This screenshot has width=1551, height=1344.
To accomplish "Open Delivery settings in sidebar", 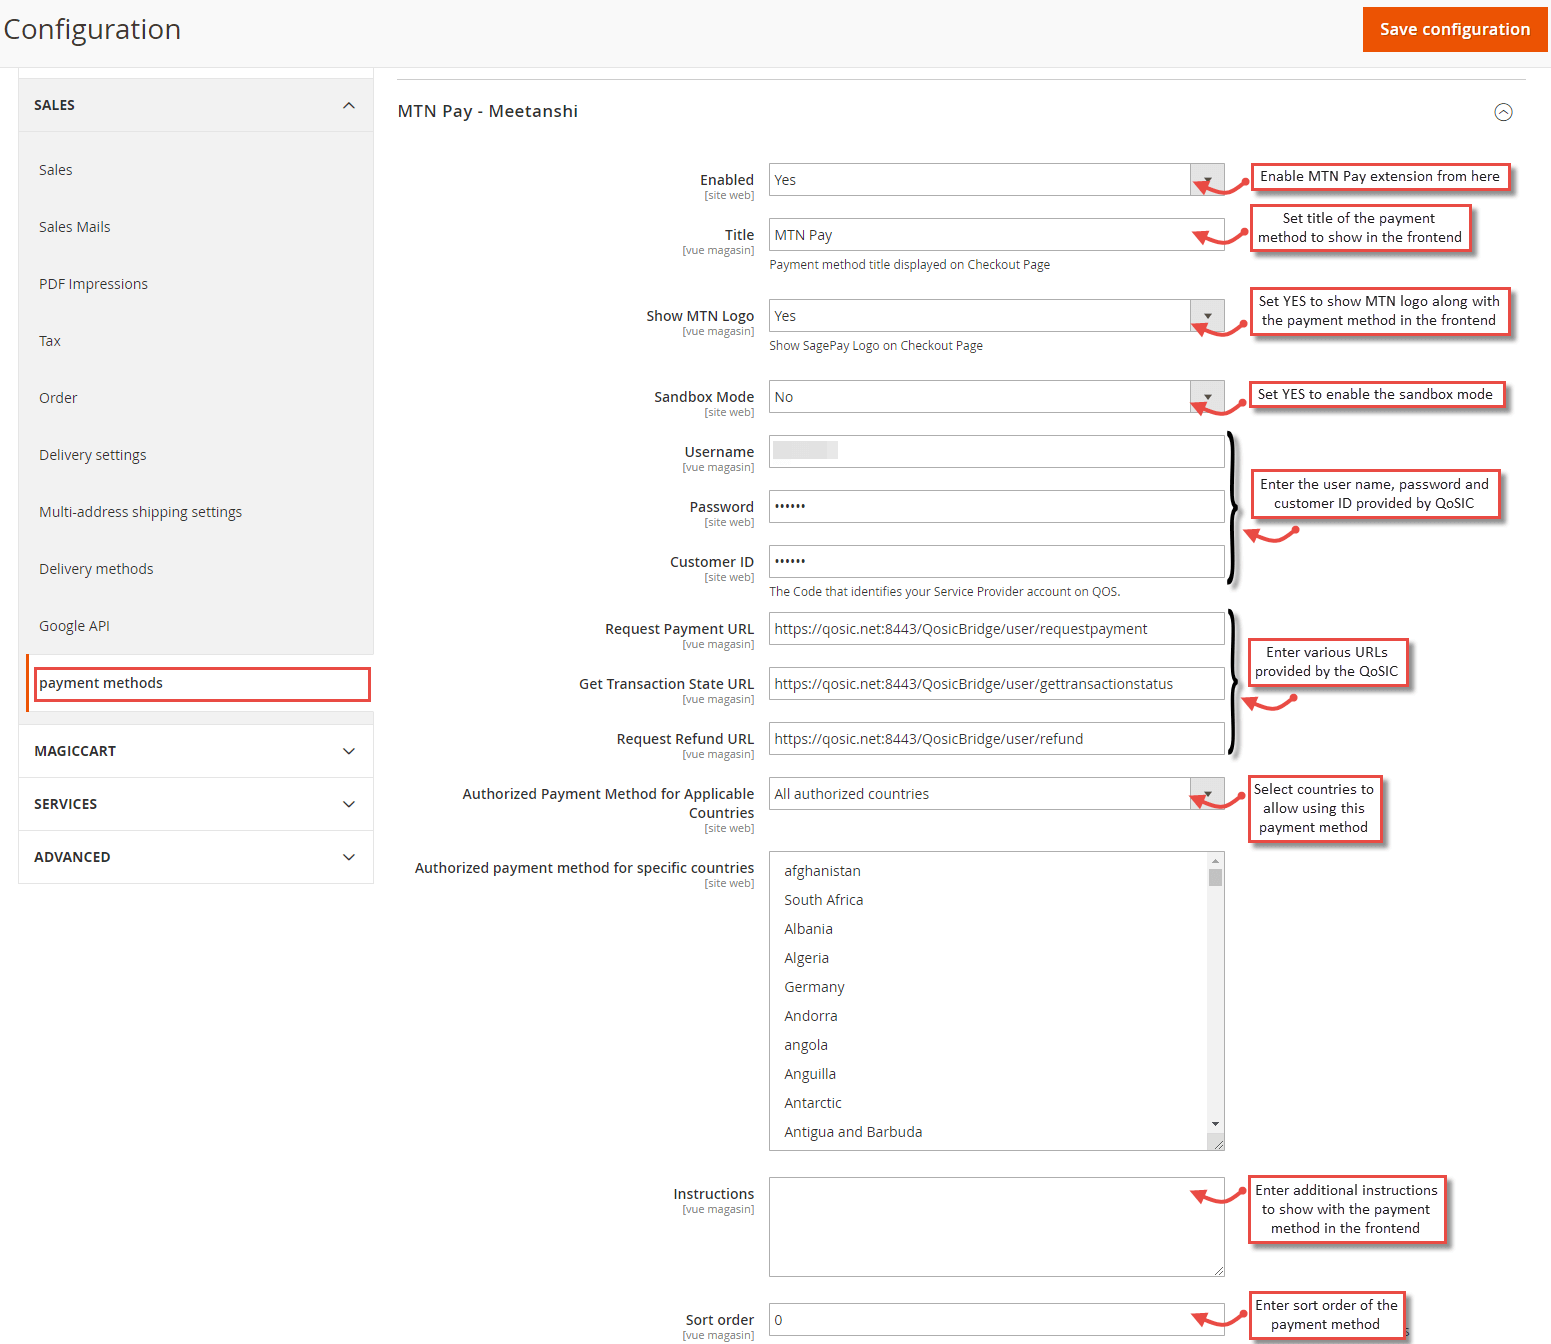I will click(x=93, y=455).
